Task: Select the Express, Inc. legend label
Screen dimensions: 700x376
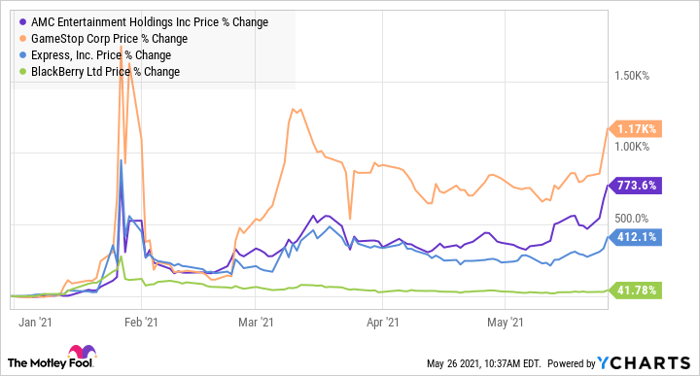Action: tap(101, 55)
